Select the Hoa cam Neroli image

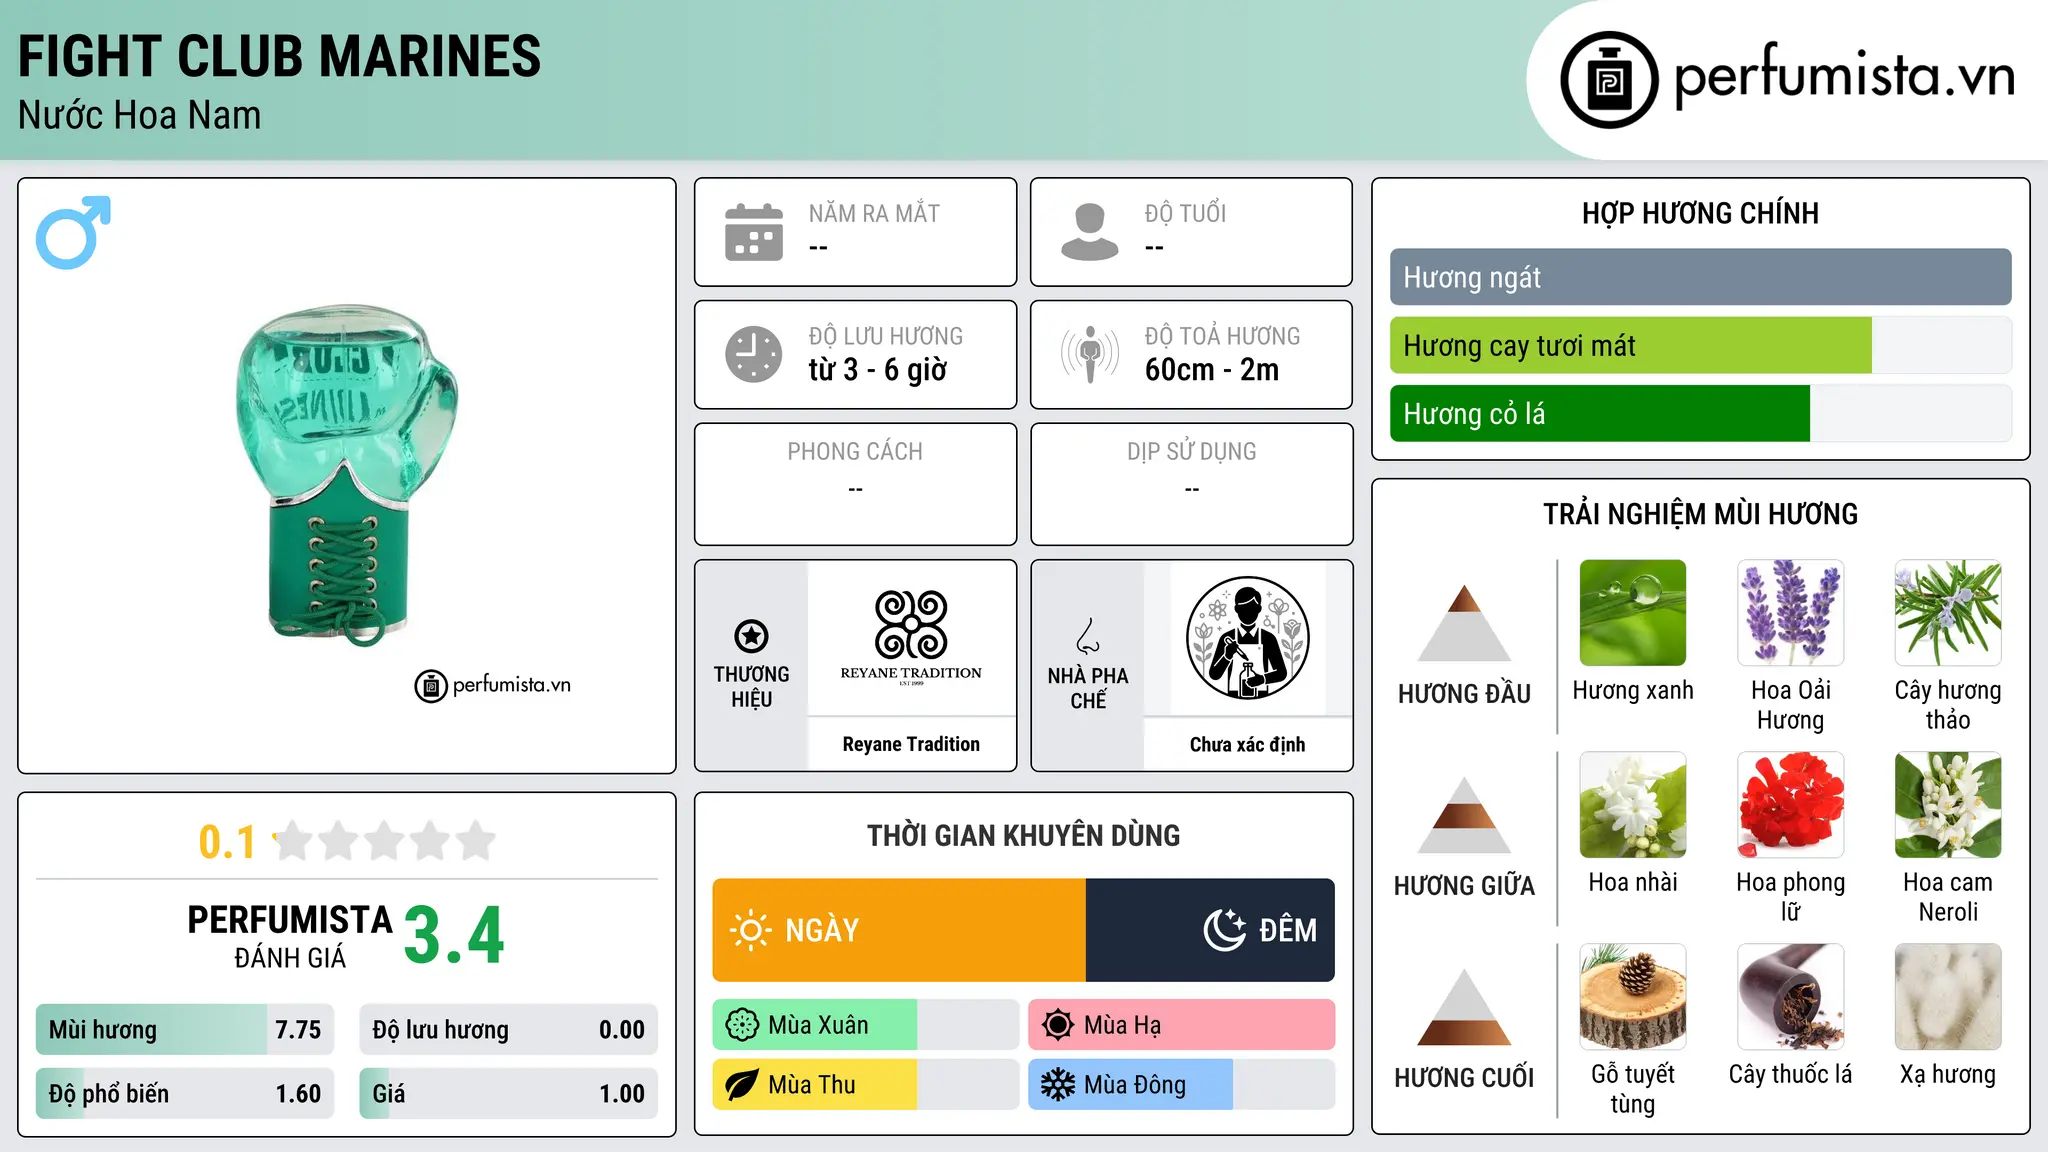tap(1948, 805)
